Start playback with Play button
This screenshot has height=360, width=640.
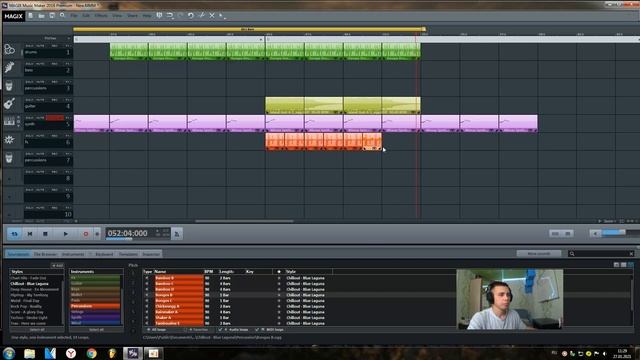[65, 234]
